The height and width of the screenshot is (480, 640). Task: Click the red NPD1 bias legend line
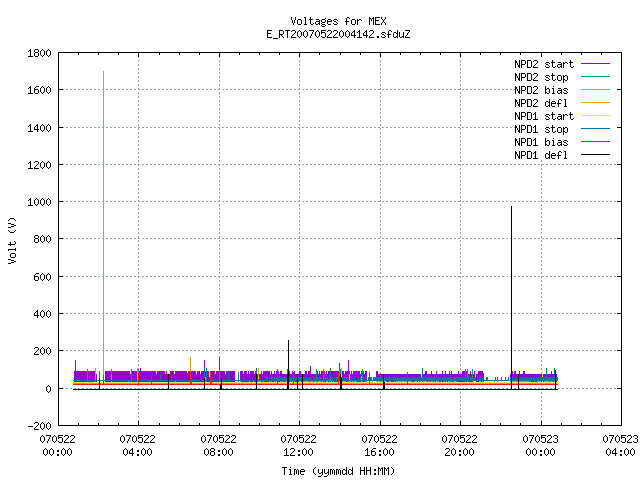[595, 142]
